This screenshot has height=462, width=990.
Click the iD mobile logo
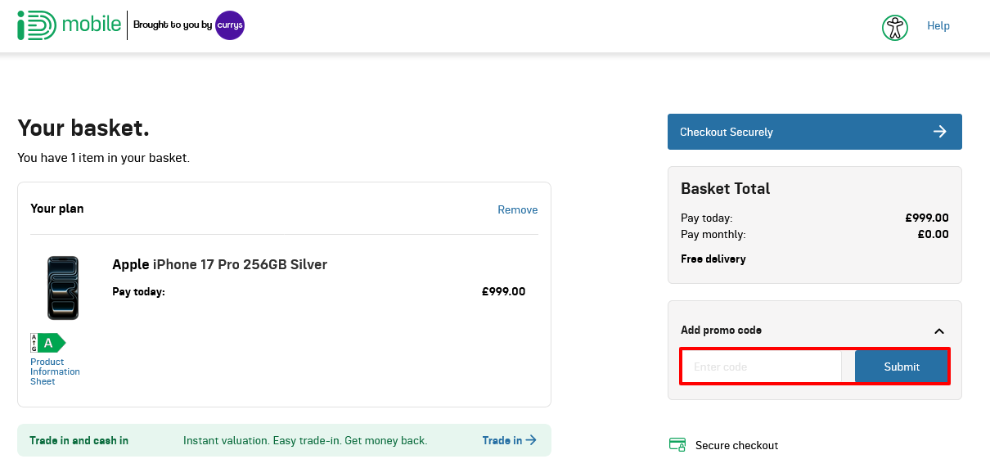coord(69,25)
